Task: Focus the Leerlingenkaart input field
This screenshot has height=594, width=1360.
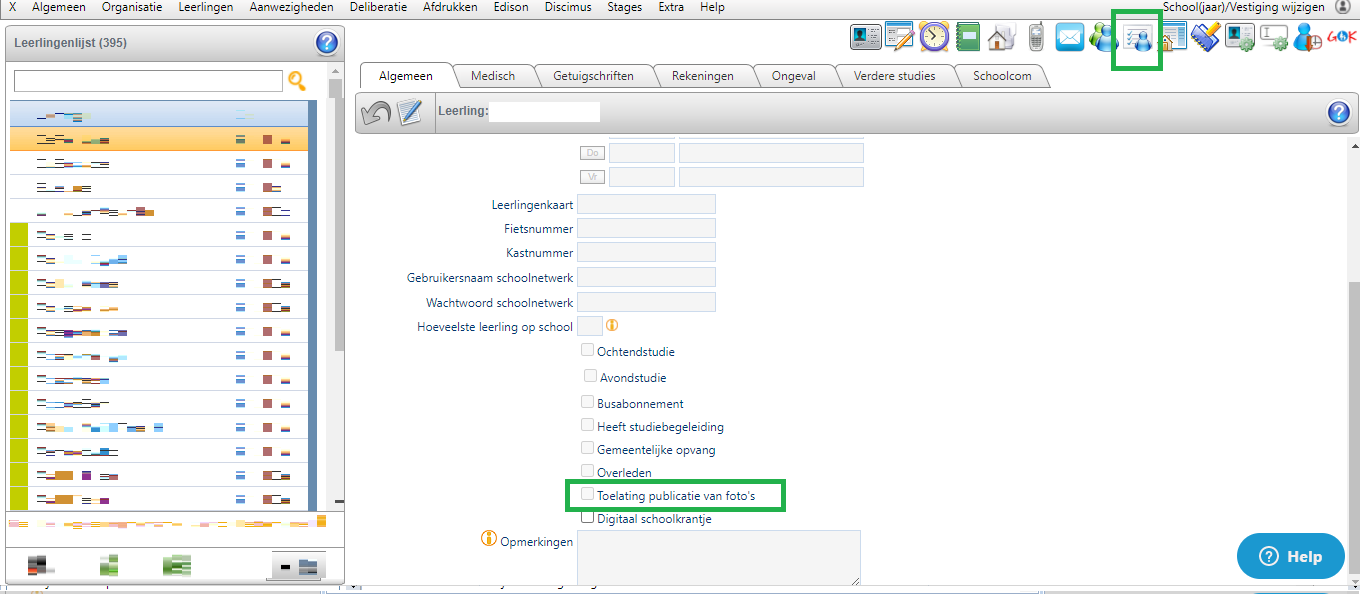Action: pos(647,204)
